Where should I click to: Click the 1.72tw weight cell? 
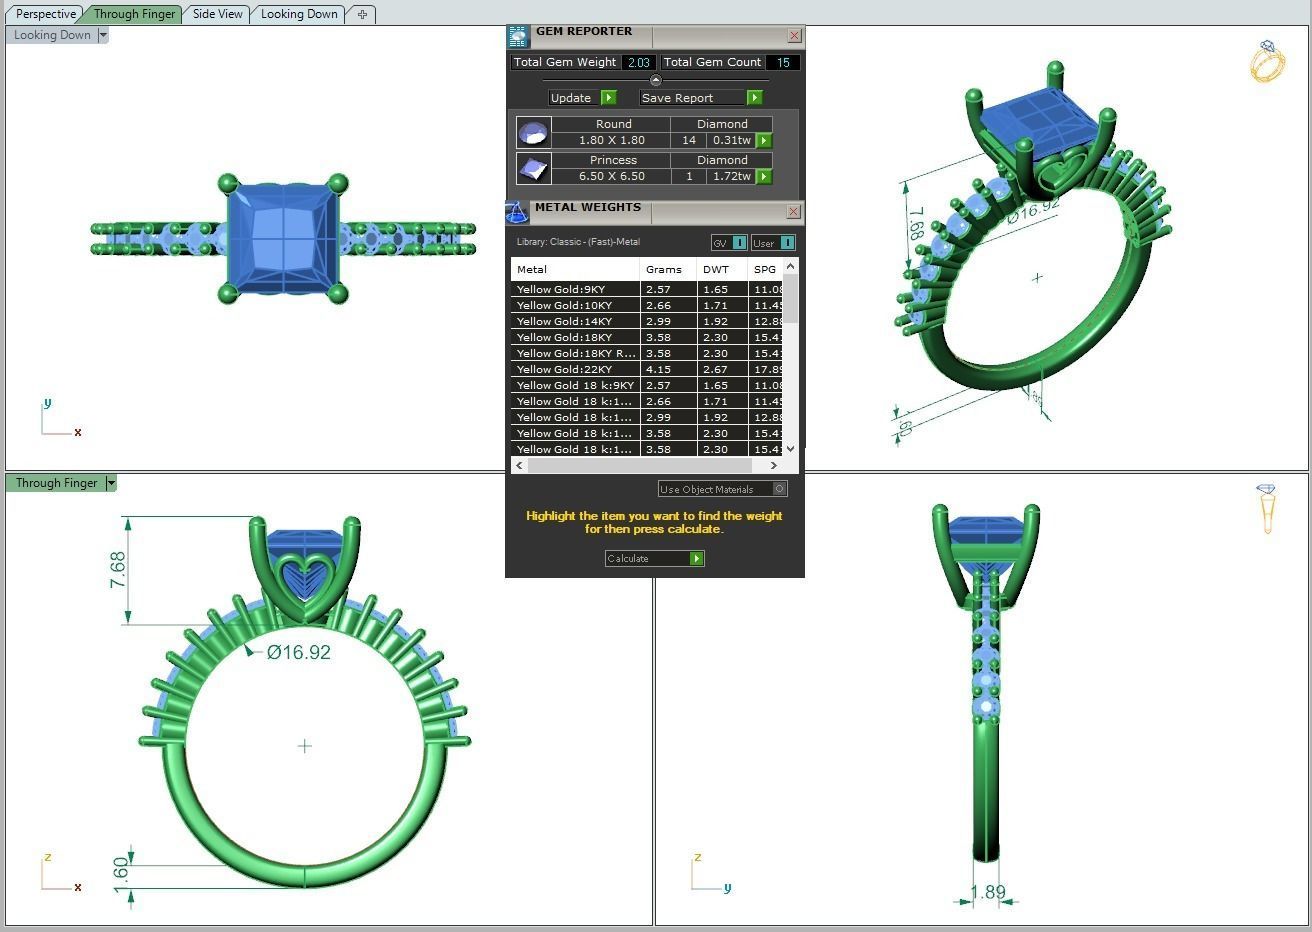pyautogui.click(x=731, y=176)
